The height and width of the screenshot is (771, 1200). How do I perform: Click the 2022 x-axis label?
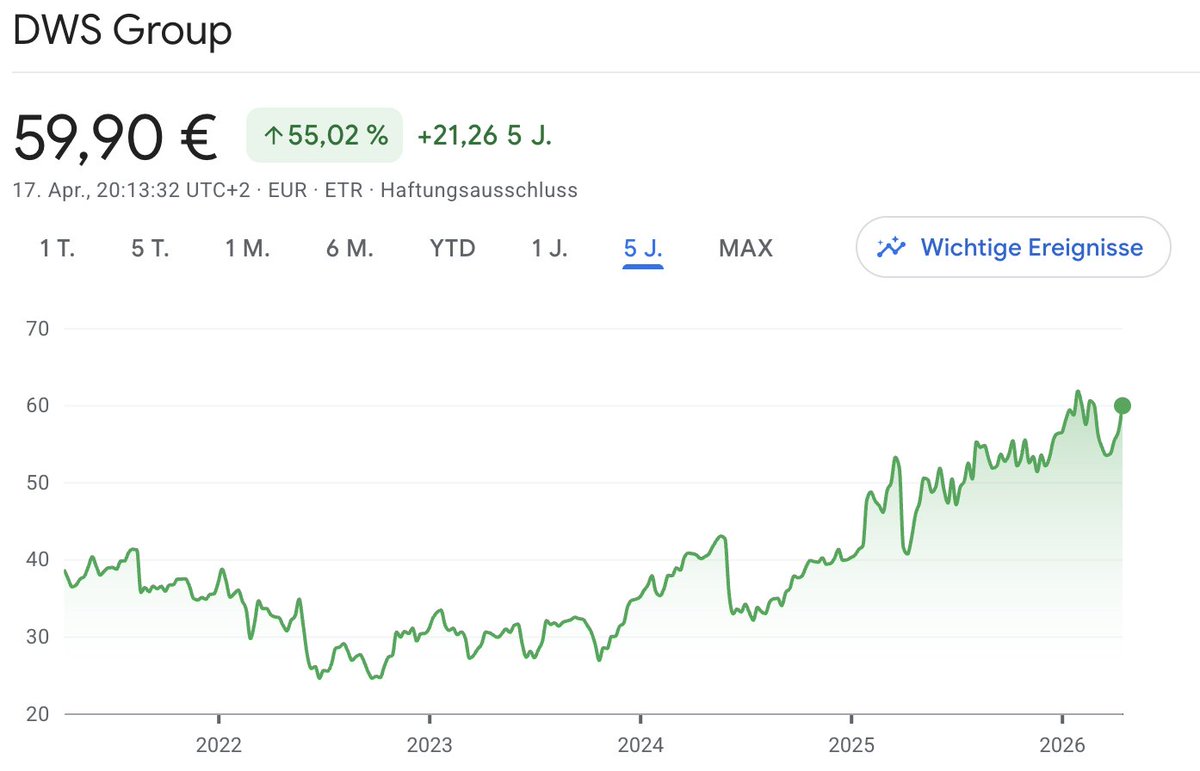point(218,746)
